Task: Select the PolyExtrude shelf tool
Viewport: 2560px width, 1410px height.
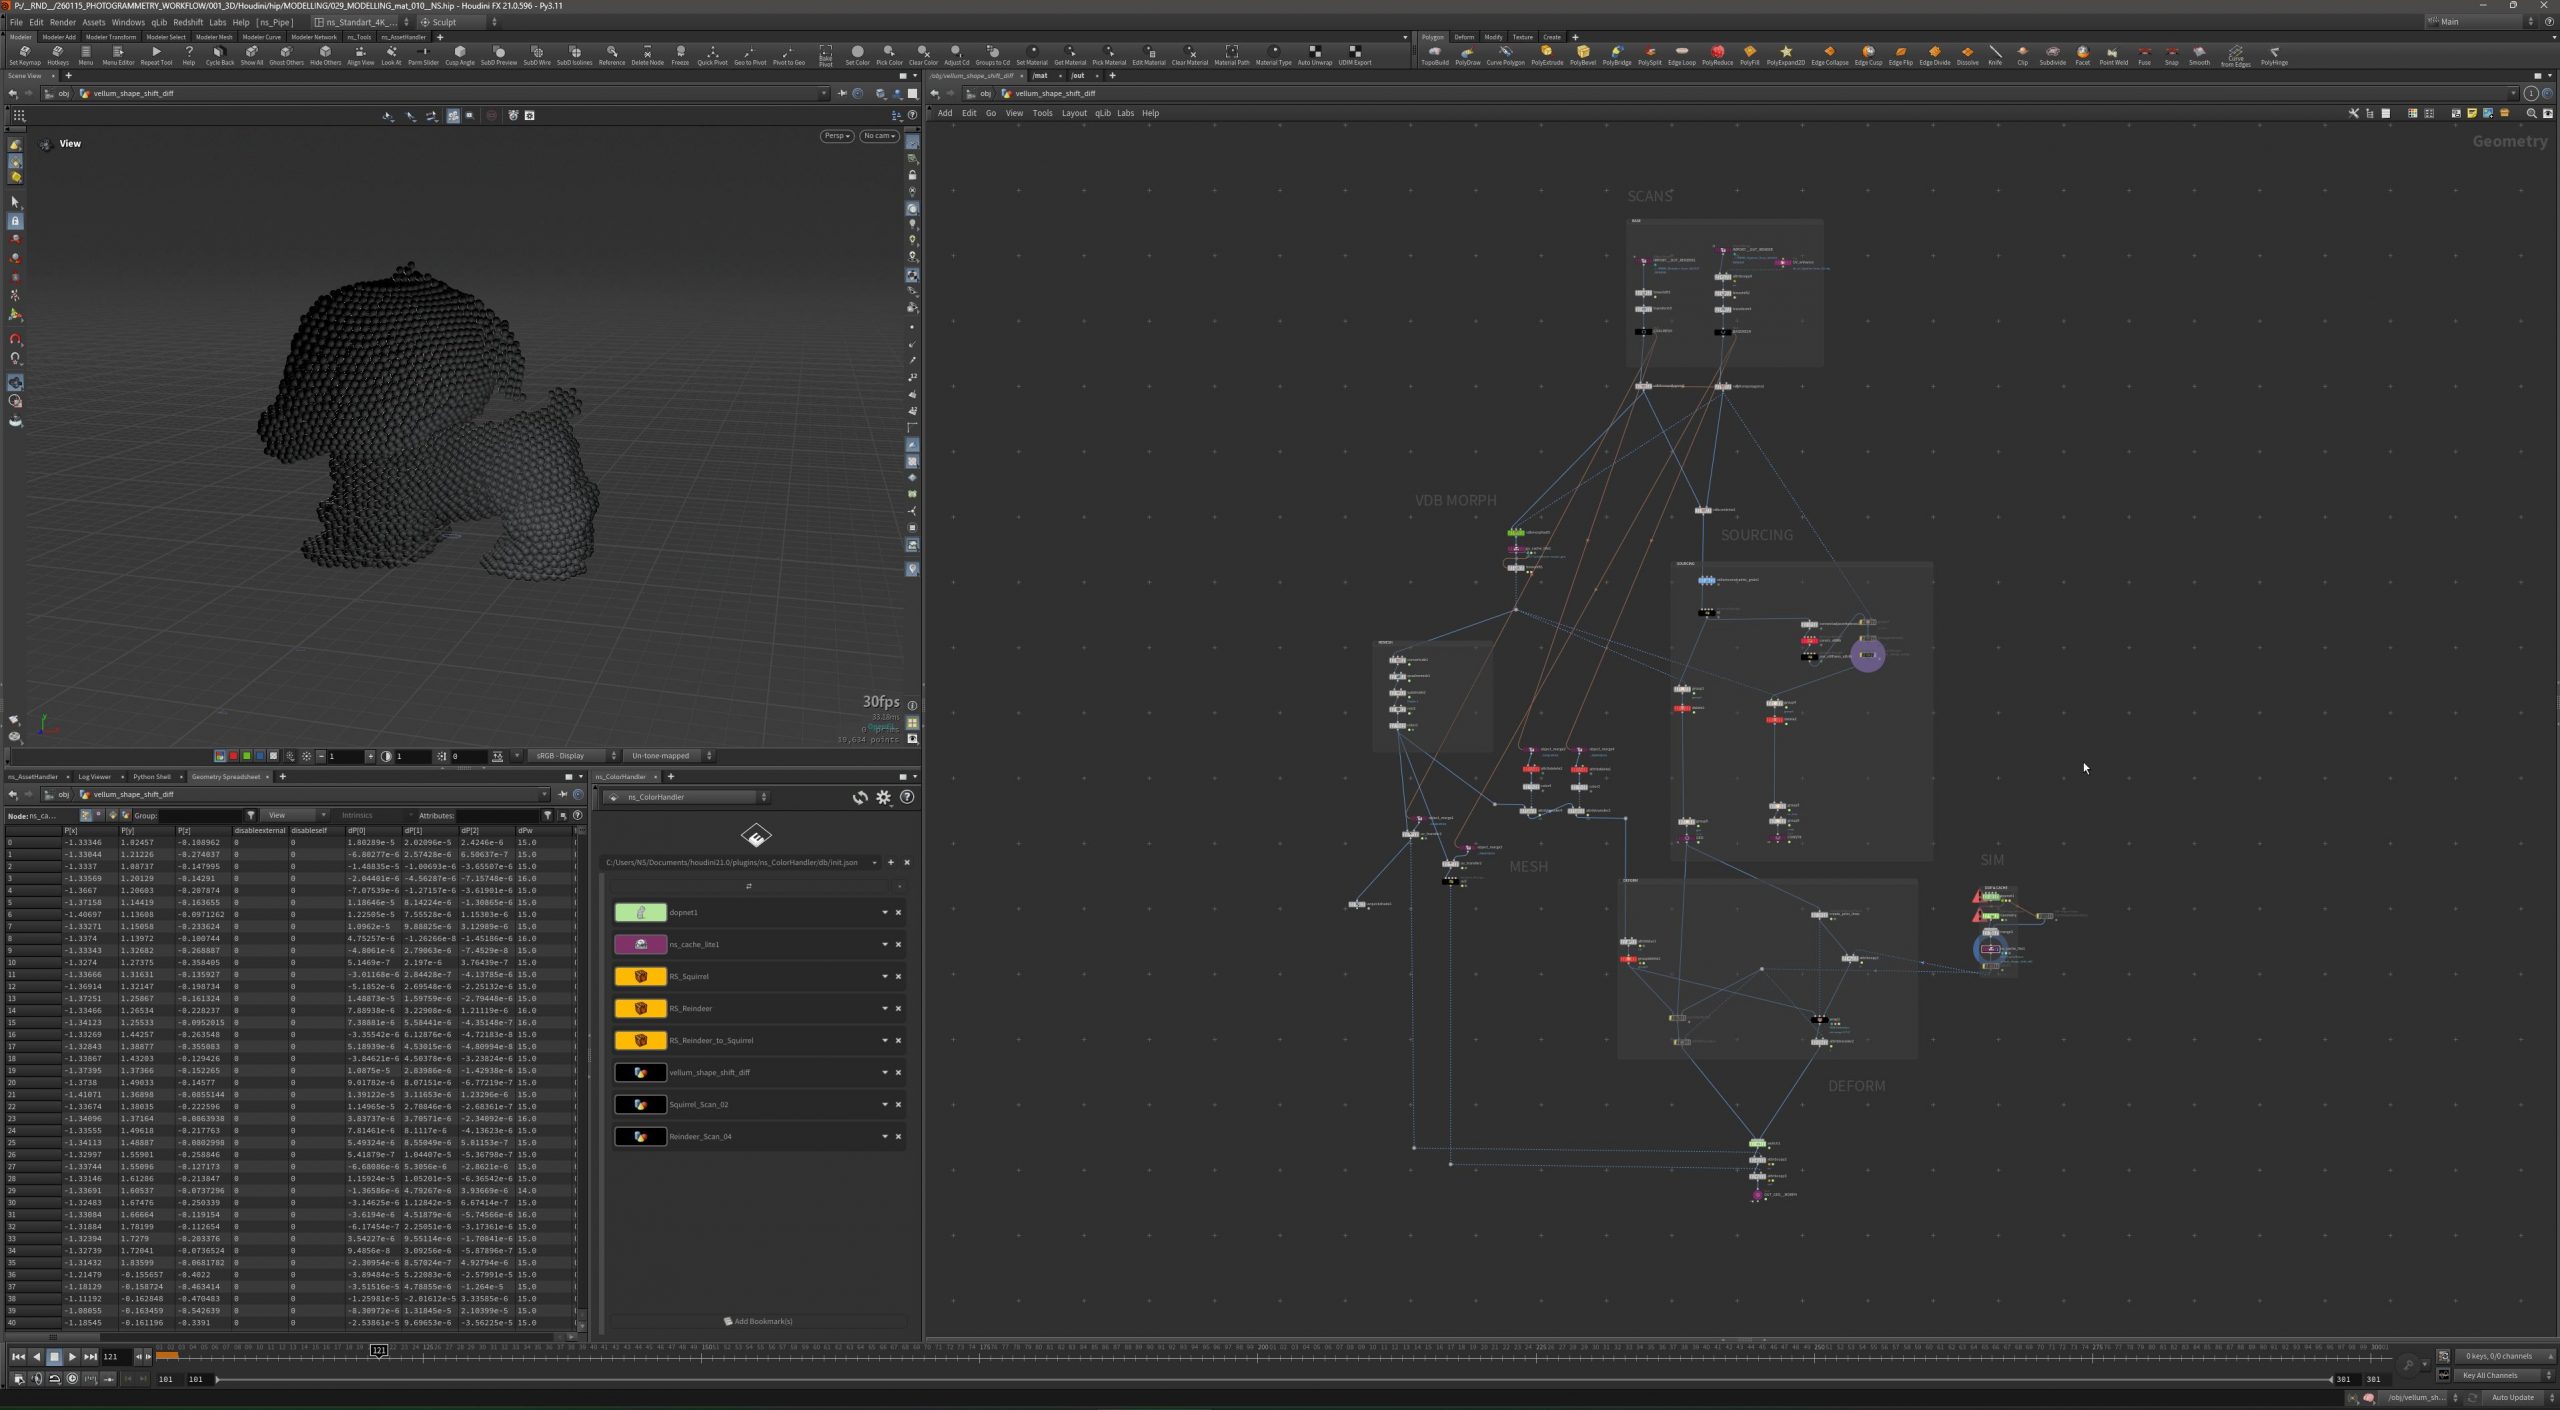Action: (x=1546, y=55)
